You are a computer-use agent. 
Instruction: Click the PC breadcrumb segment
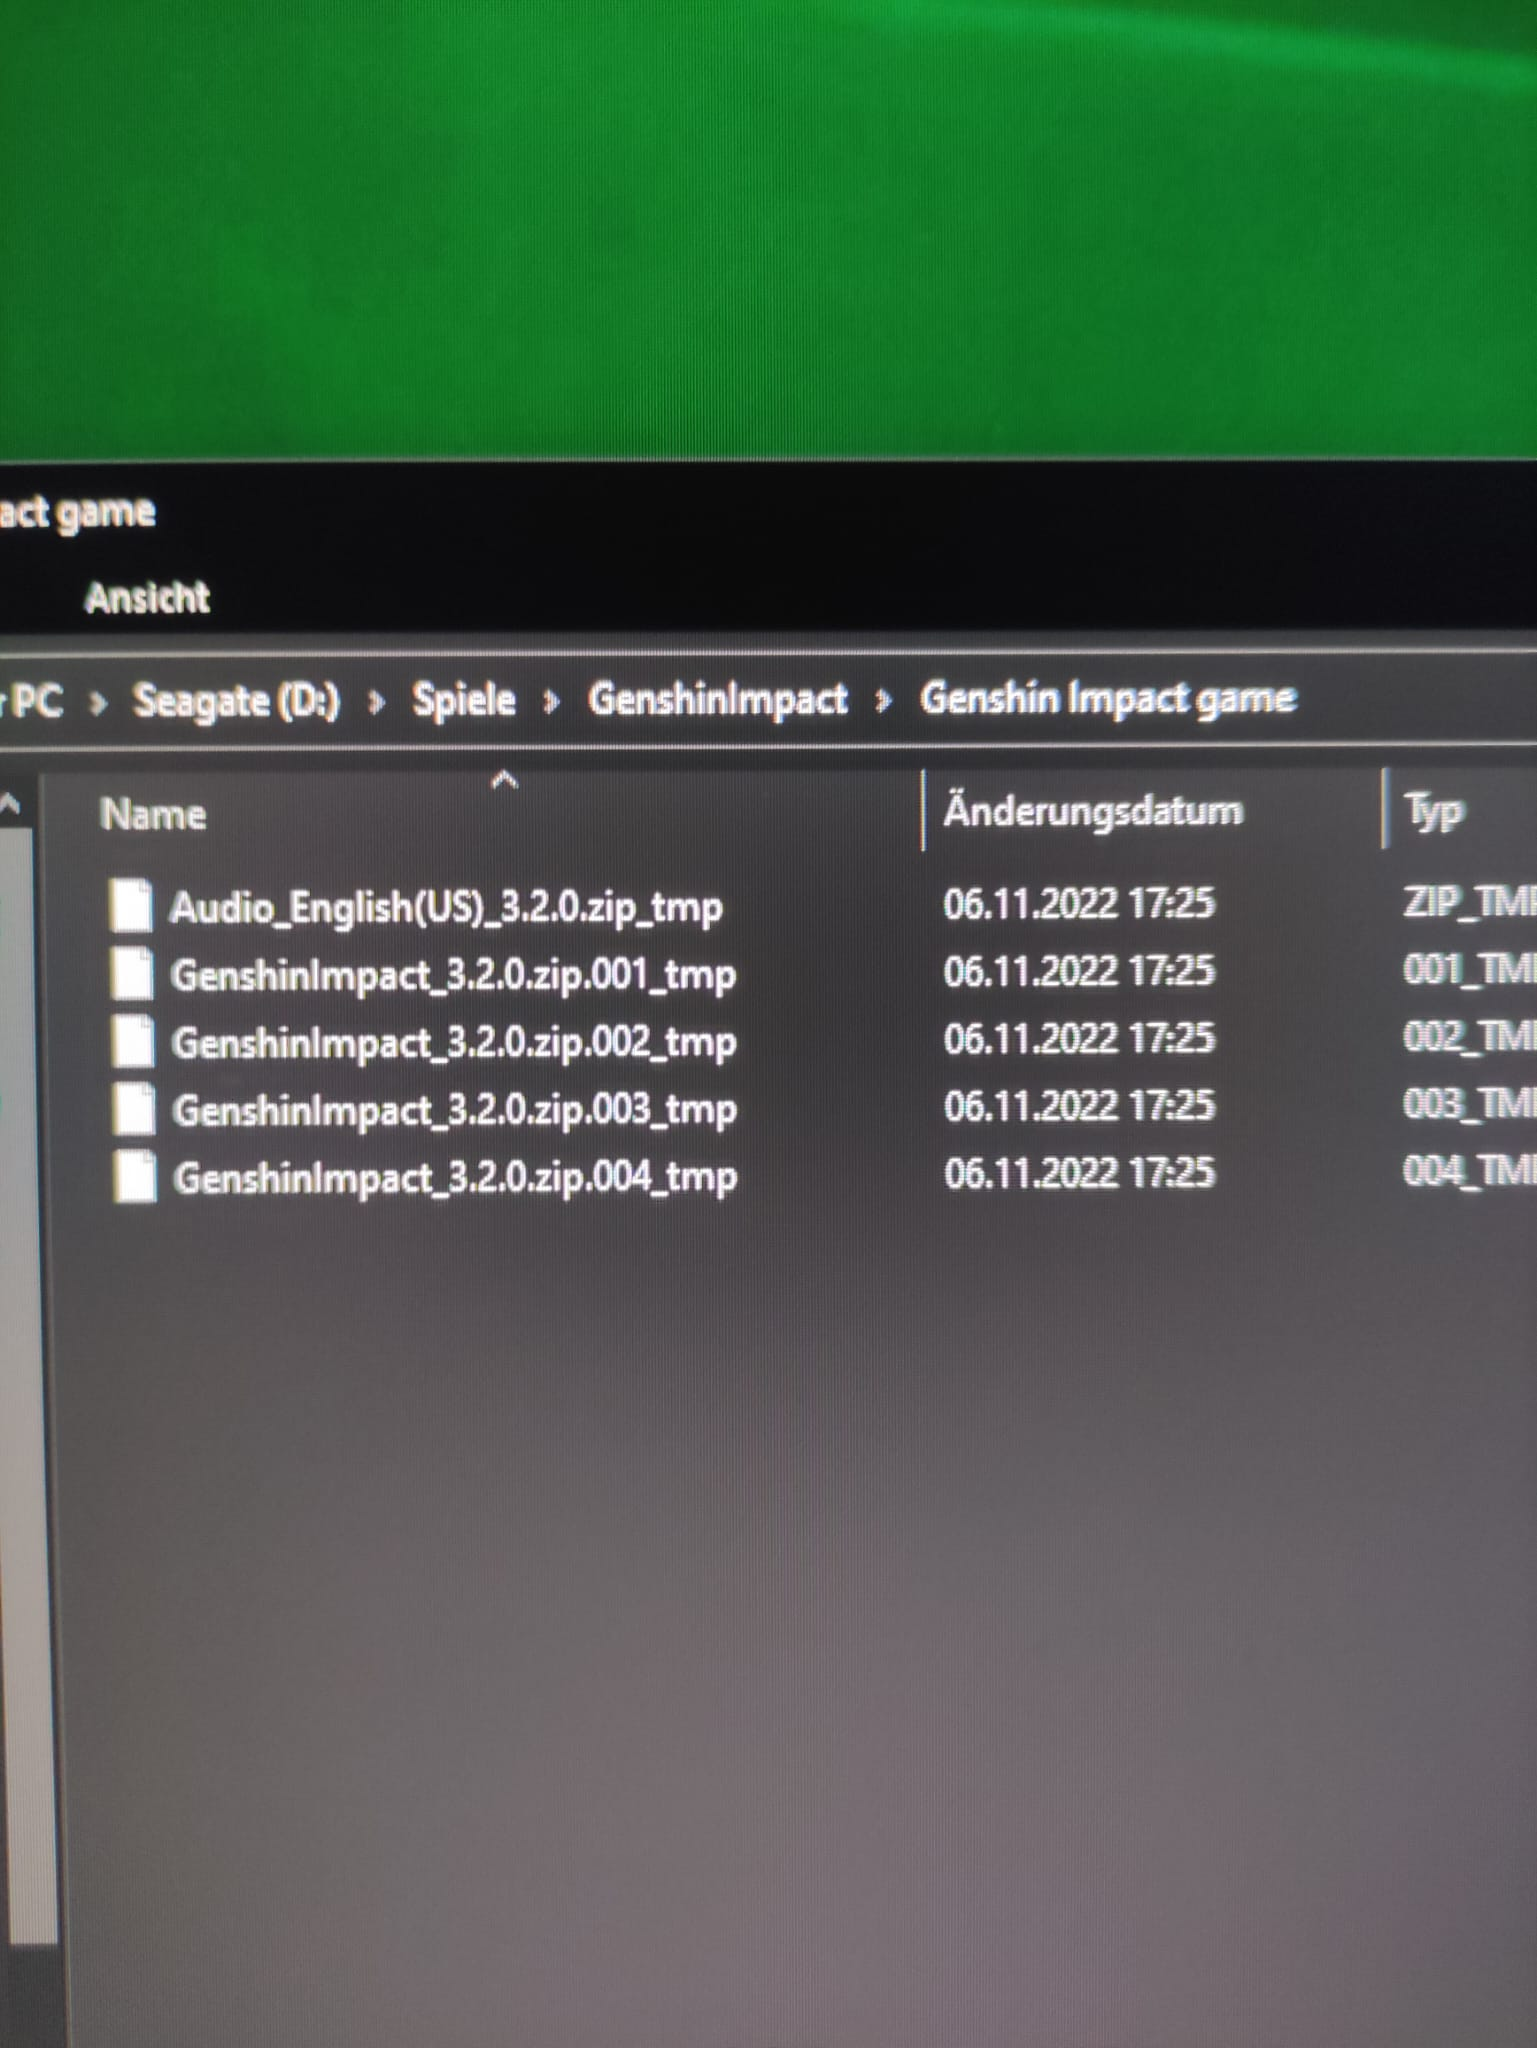click(38, 701)
